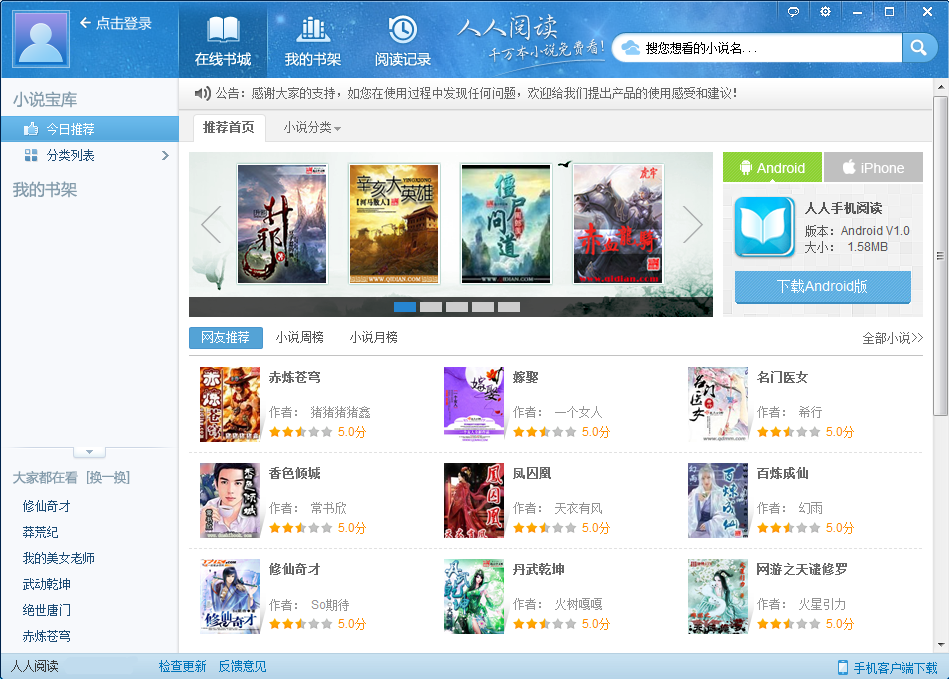Click the search magnifier icon

pos(919,47)
